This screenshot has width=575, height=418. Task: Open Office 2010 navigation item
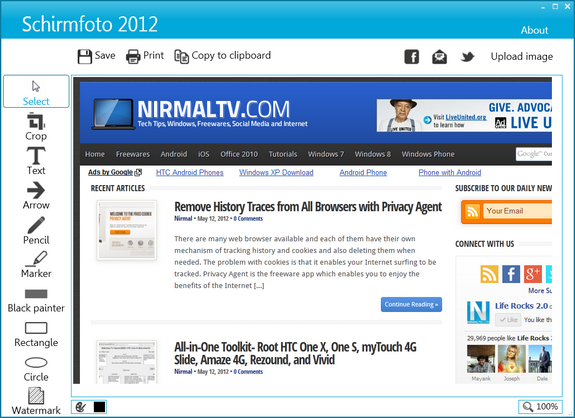[239, 154]
